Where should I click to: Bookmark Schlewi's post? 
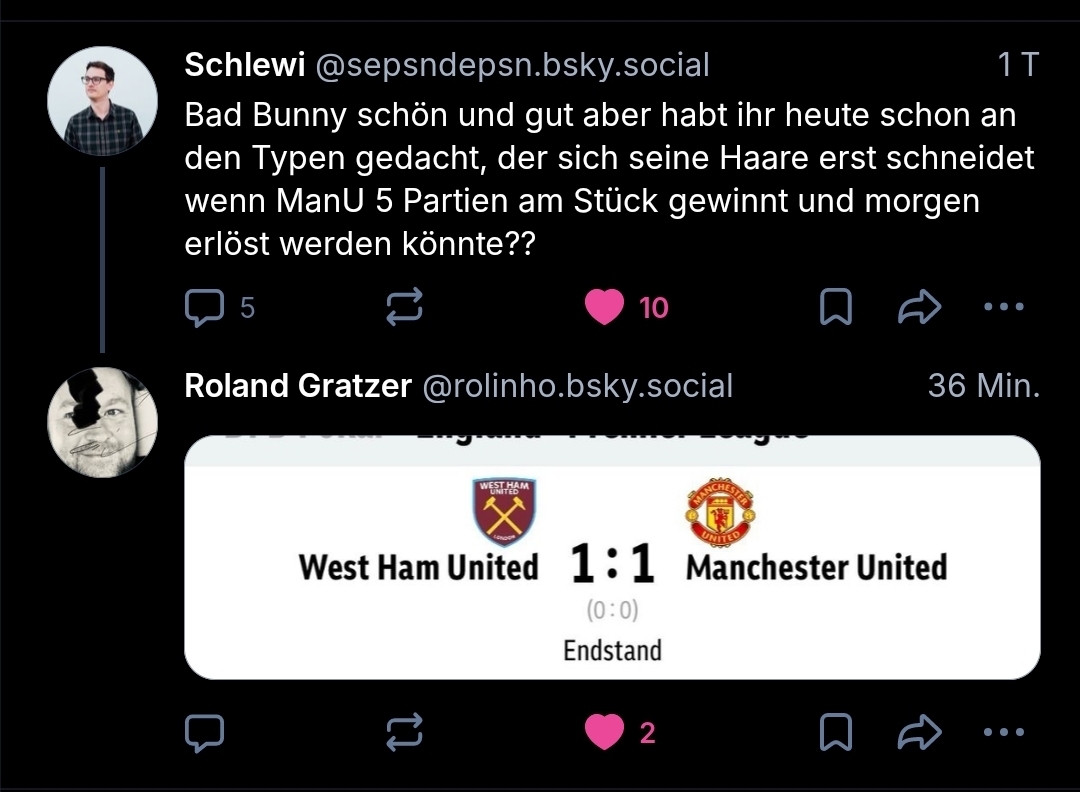click(x=836, y=308)
